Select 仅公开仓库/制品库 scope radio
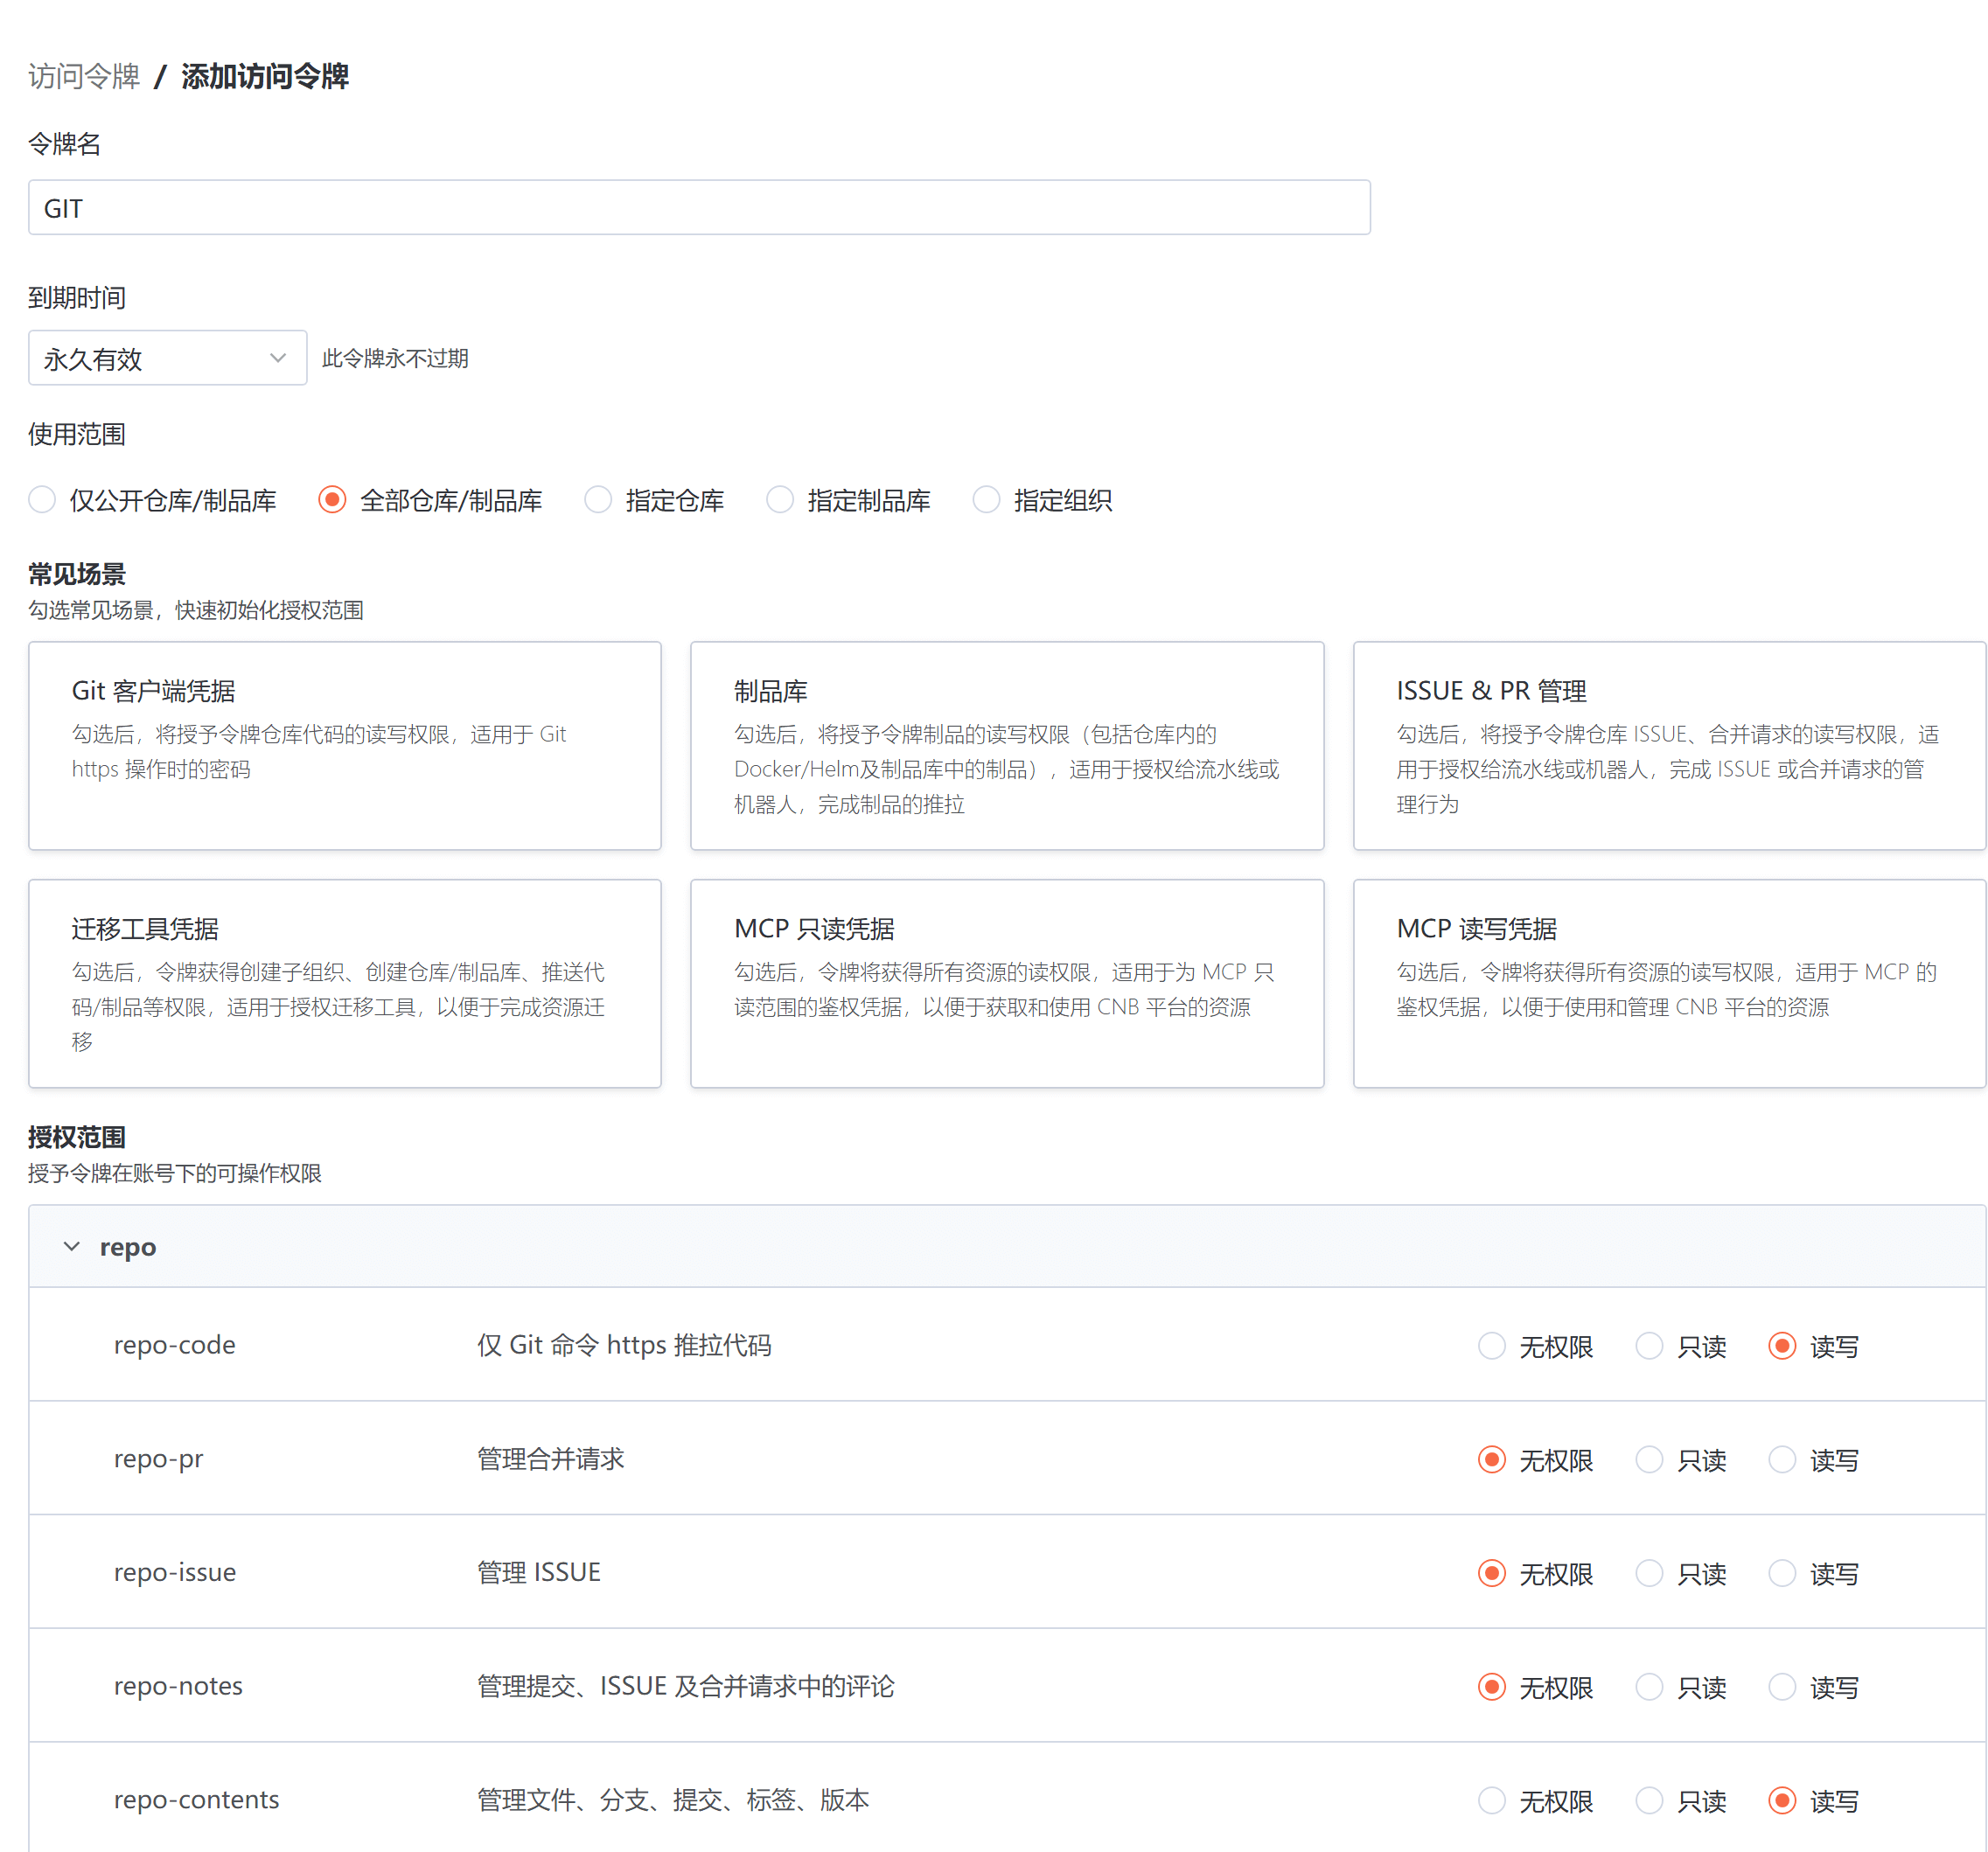 [x=42, y=499]
